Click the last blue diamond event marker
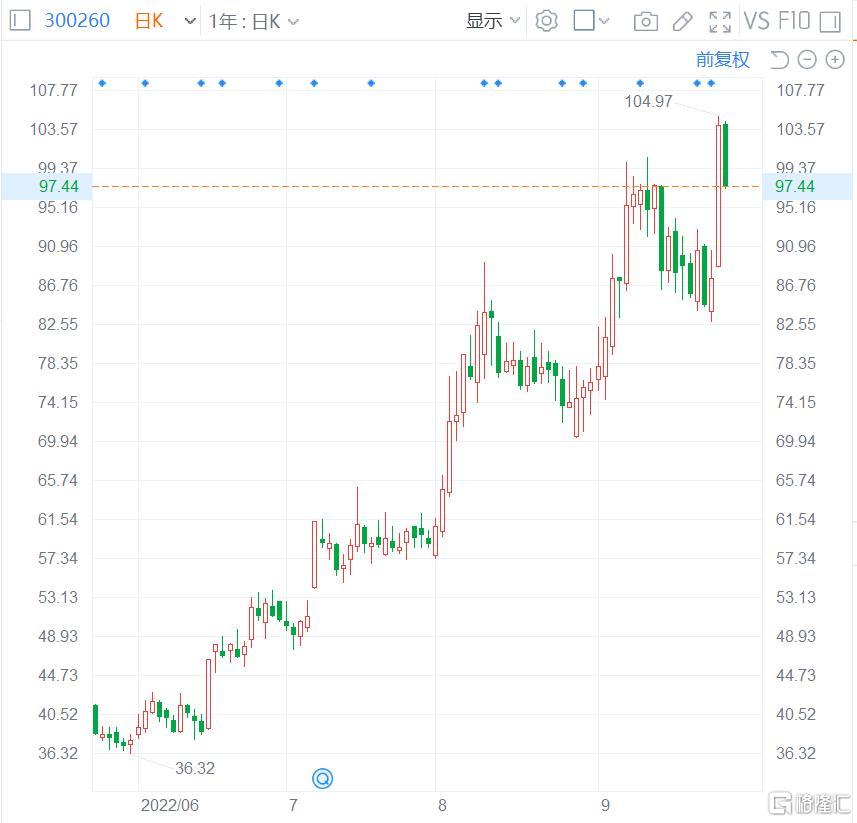 coord(711,83)
